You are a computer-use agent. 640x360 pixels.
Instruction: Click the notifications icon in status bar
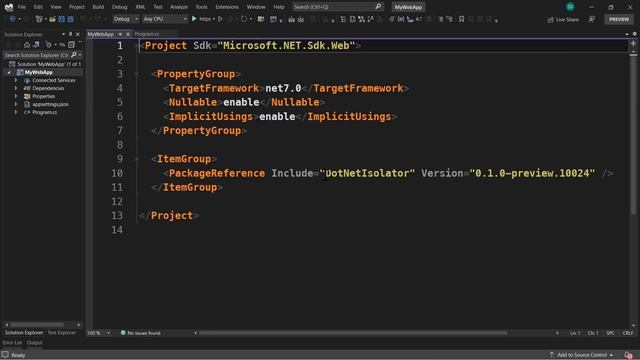tap(629, 355)
